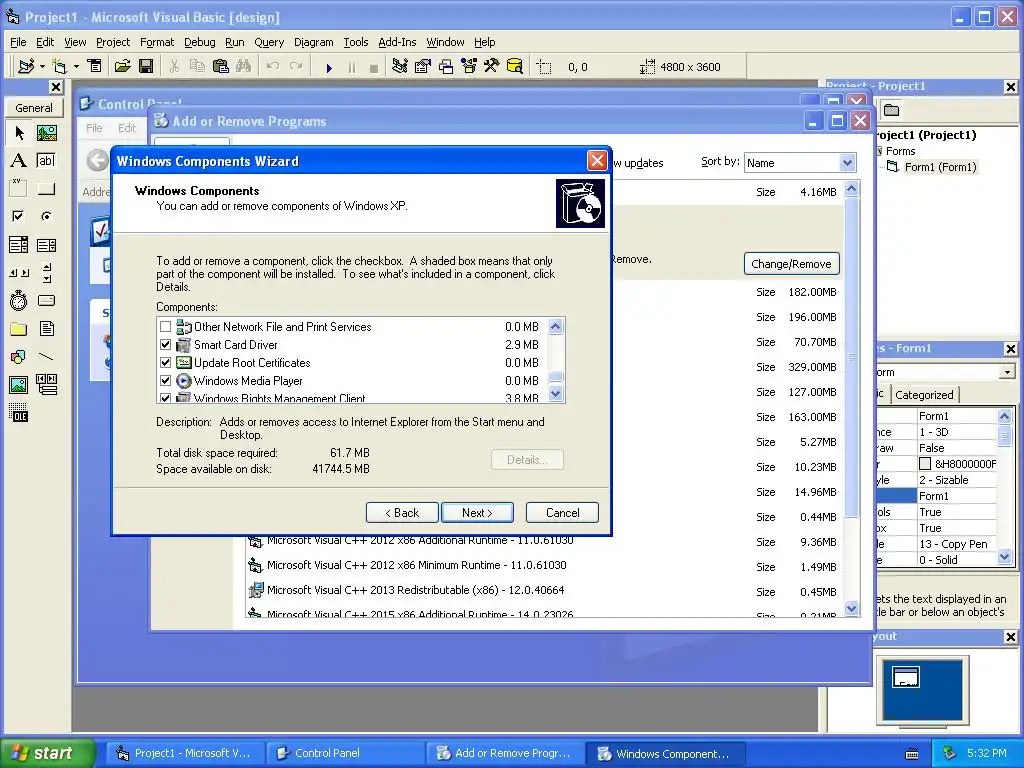Click the Windows Start button
The width and height of the screenshot is (1024, 768).
46,753
